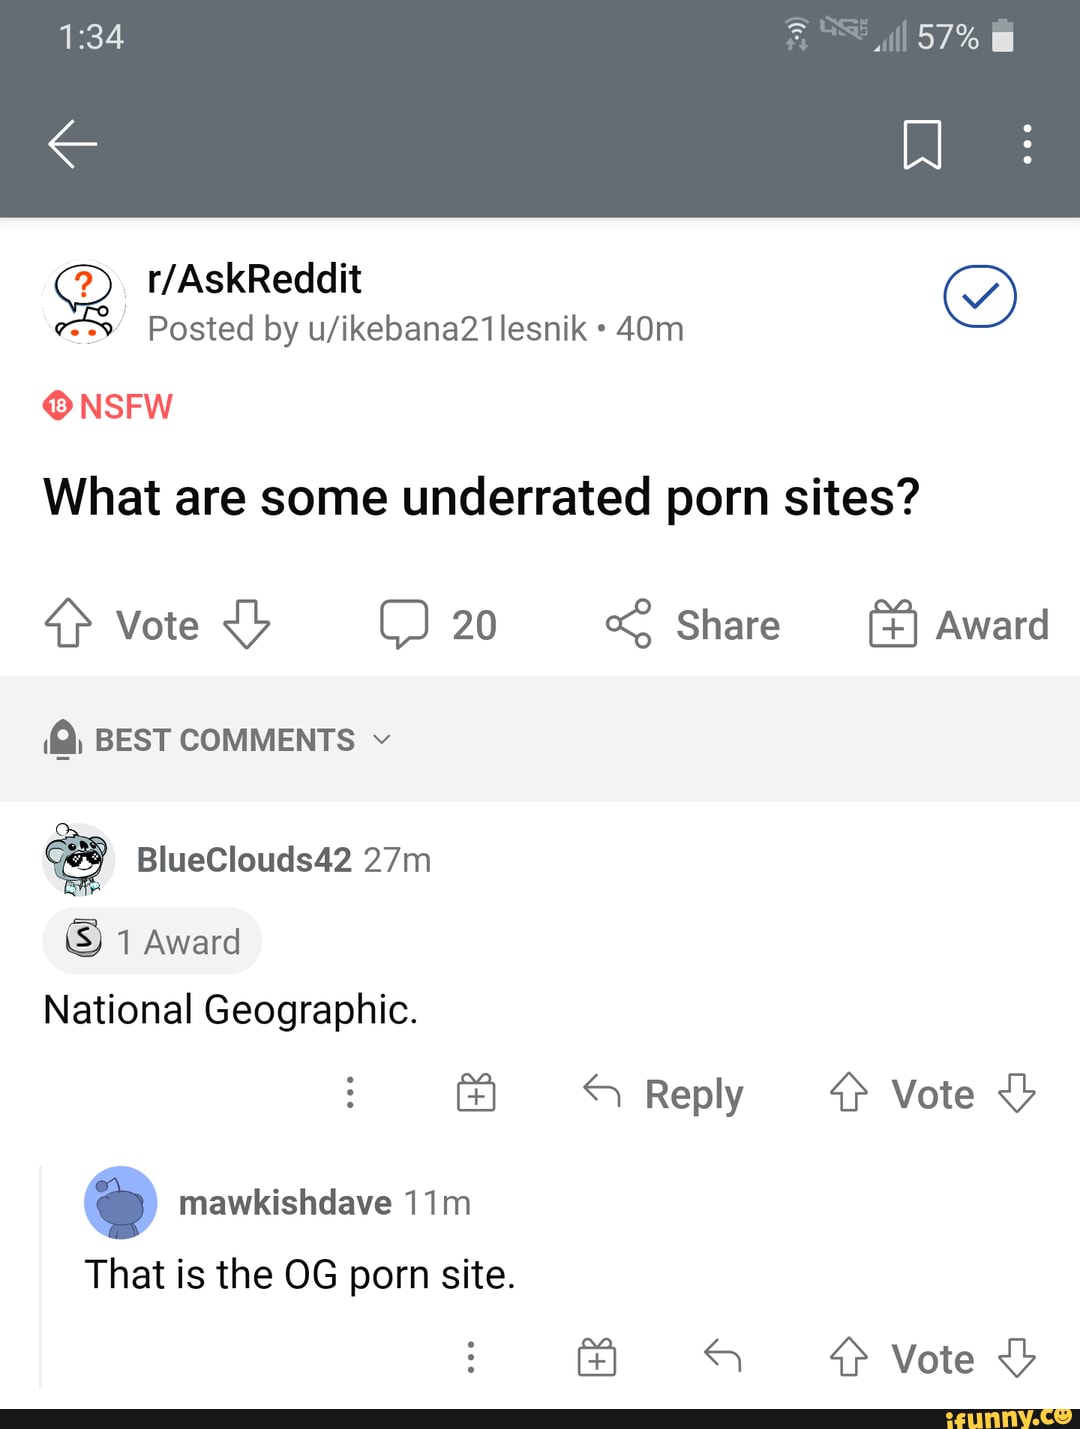1080x1429 pixels.
Task: Upvote BlueClouds42's National Geographic comment
Action: click(x=848, y=1093)
